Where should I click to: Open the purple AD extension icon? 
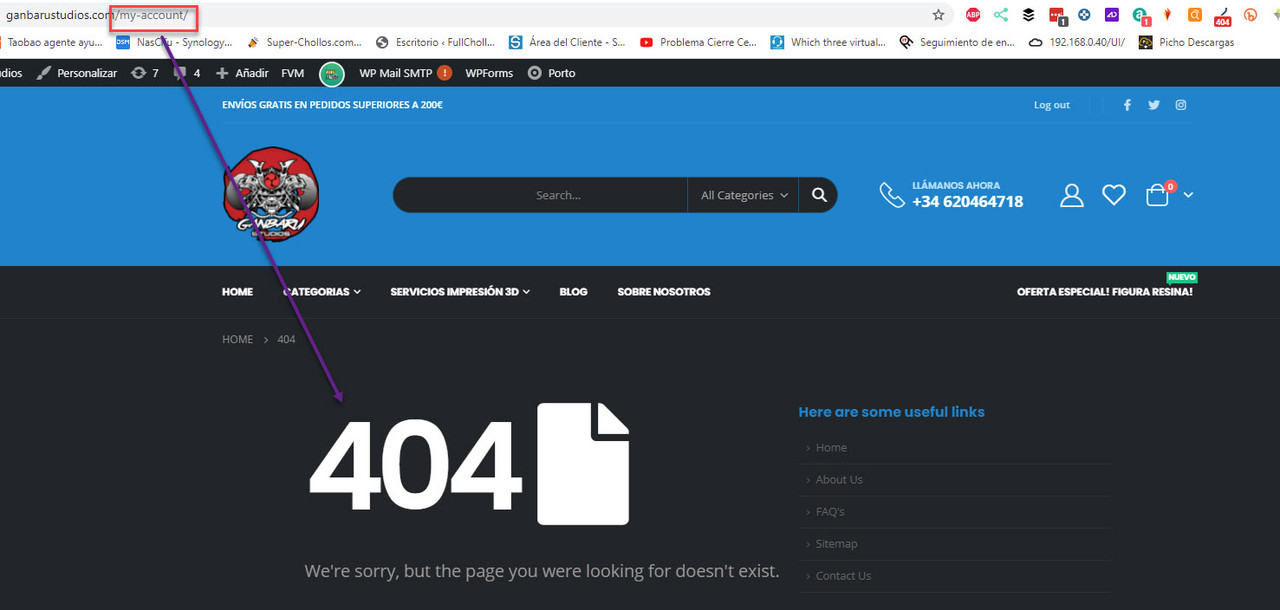[1111, 15]
